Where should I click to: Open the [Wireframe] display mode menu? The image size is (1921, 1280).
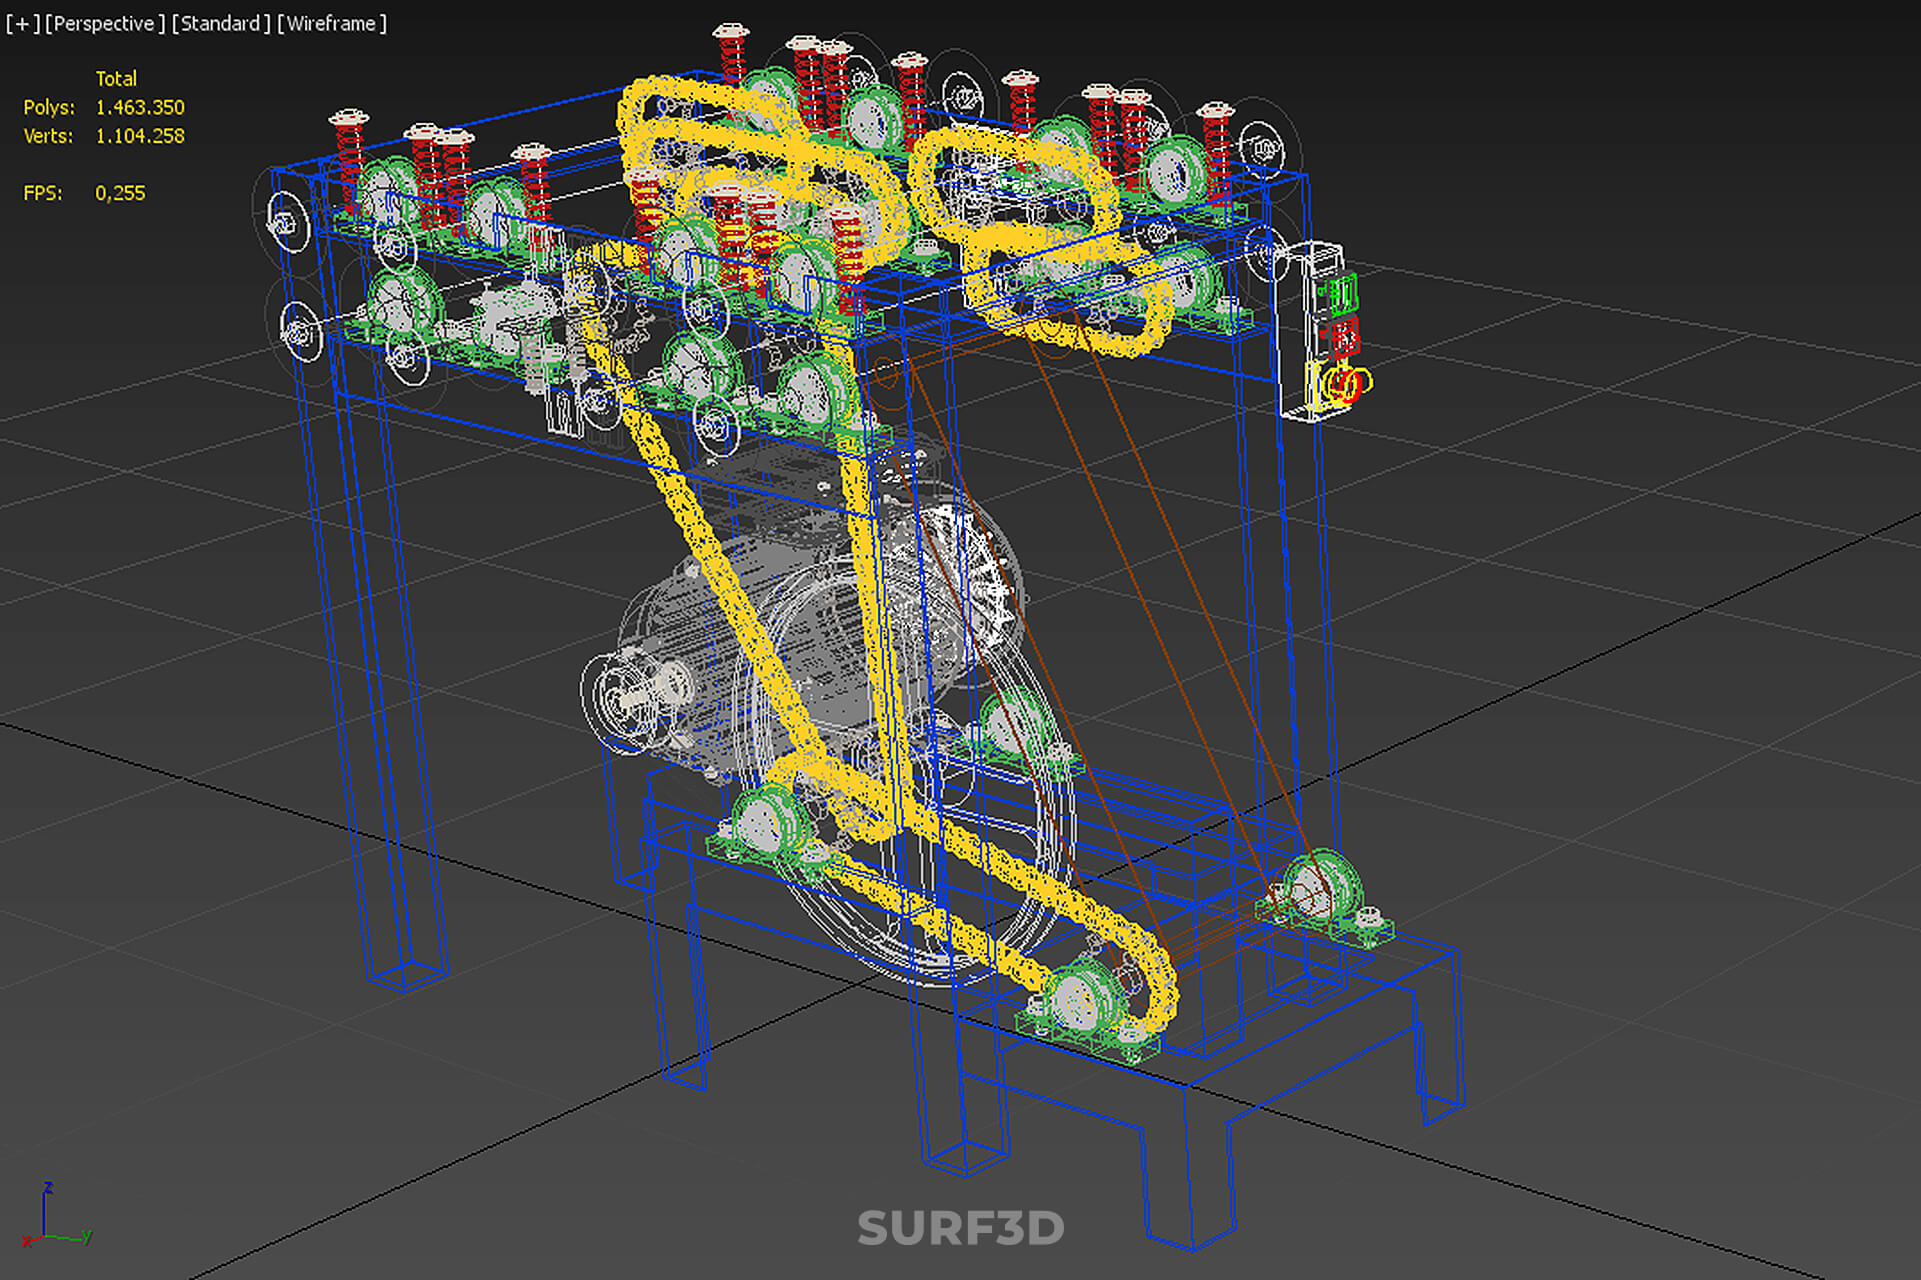[x=332, y=23]
